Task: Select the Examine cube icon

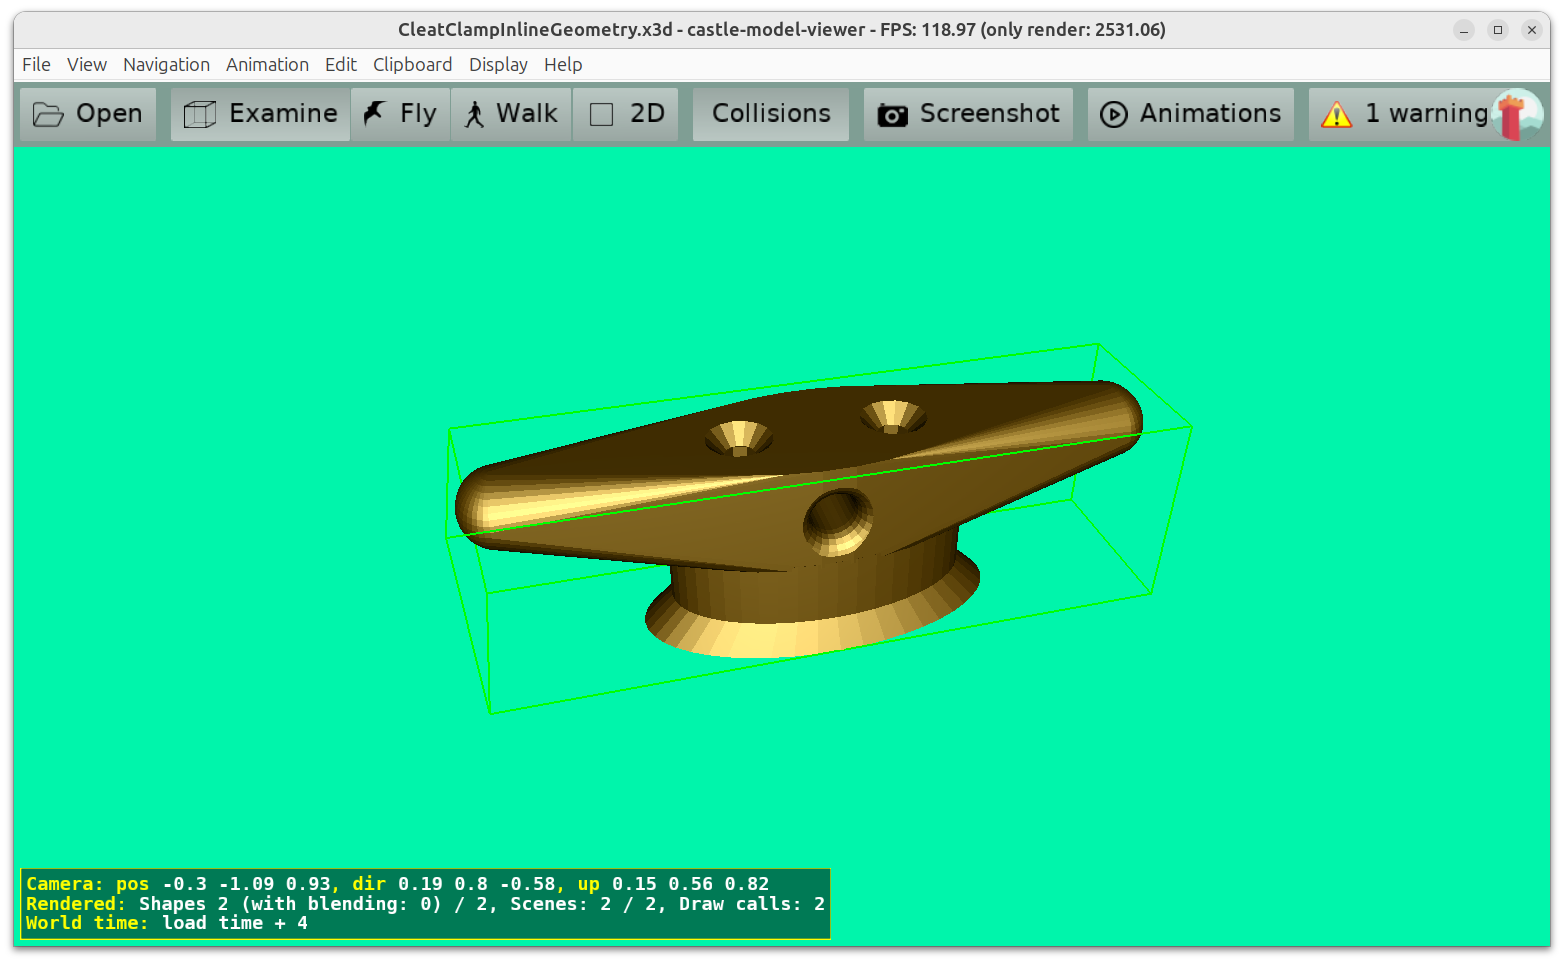Action: (200, 115)
